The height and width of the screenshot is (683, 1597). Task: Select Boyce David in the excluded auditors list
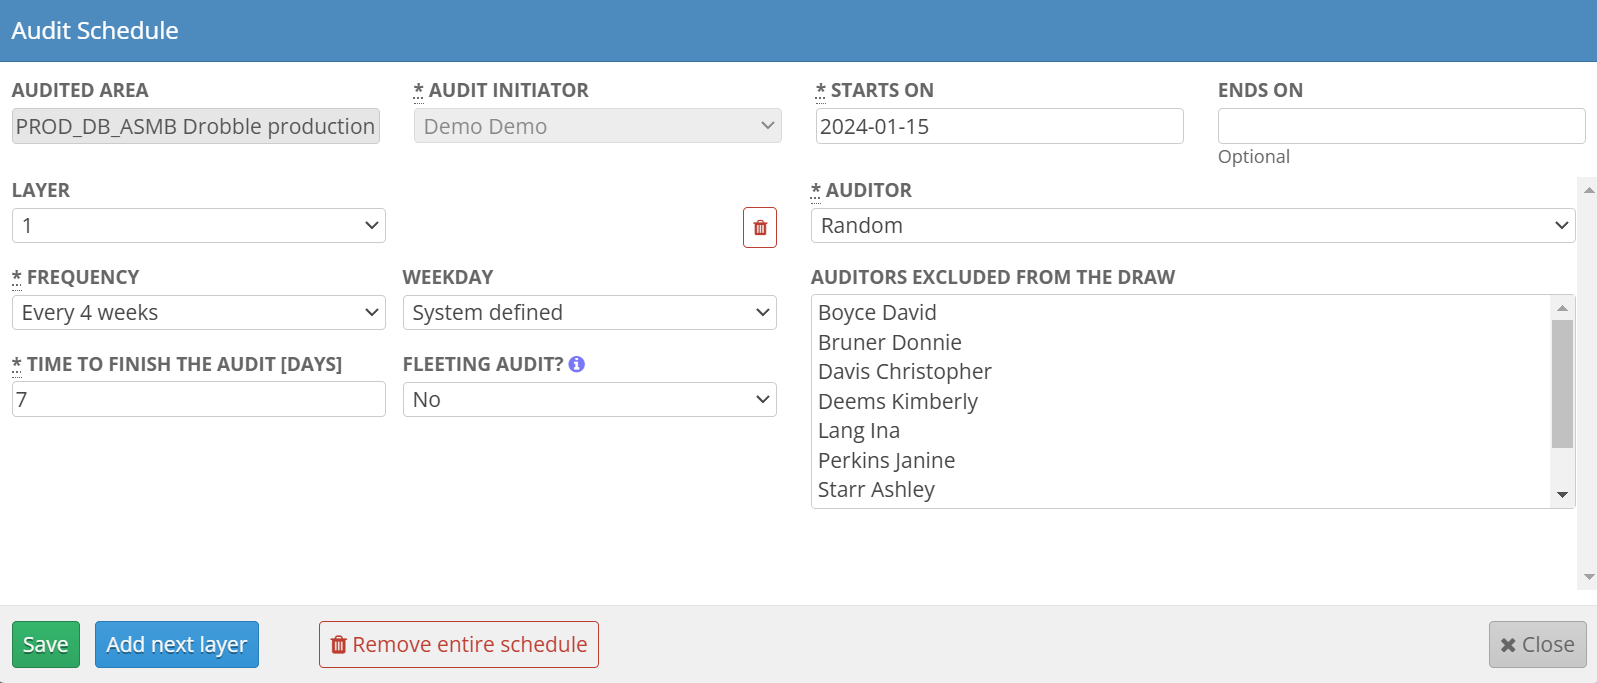(877, 313)
